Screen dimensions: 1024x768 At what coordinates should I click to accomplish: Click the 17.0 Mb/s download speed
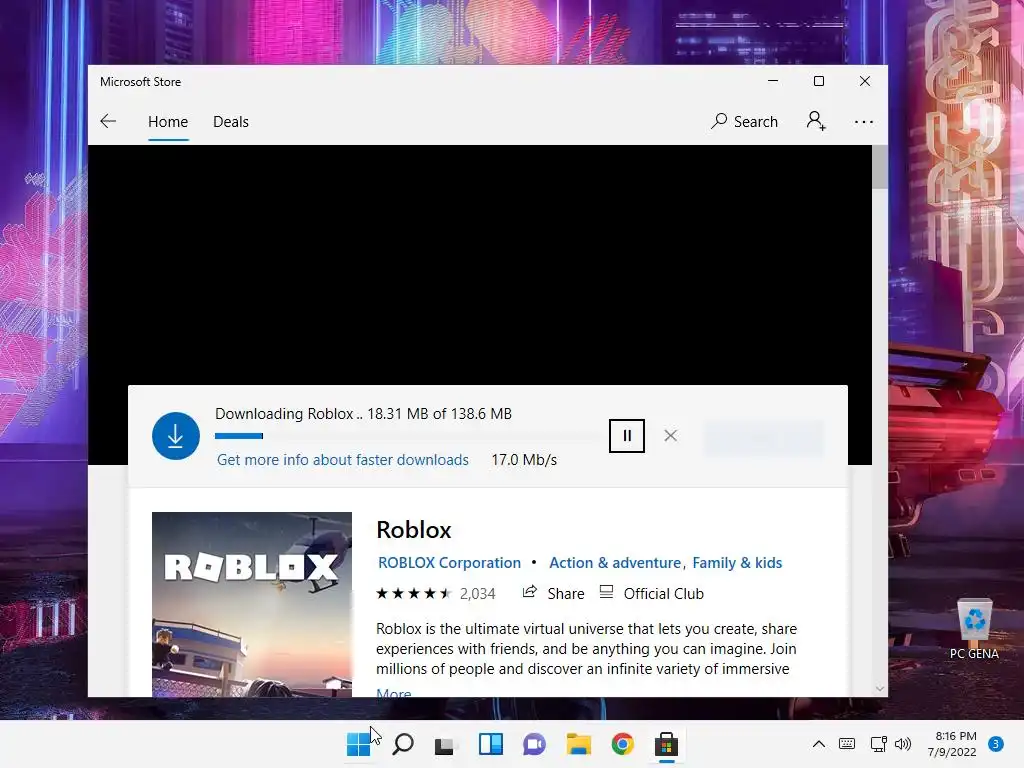(x=524, y=460)
